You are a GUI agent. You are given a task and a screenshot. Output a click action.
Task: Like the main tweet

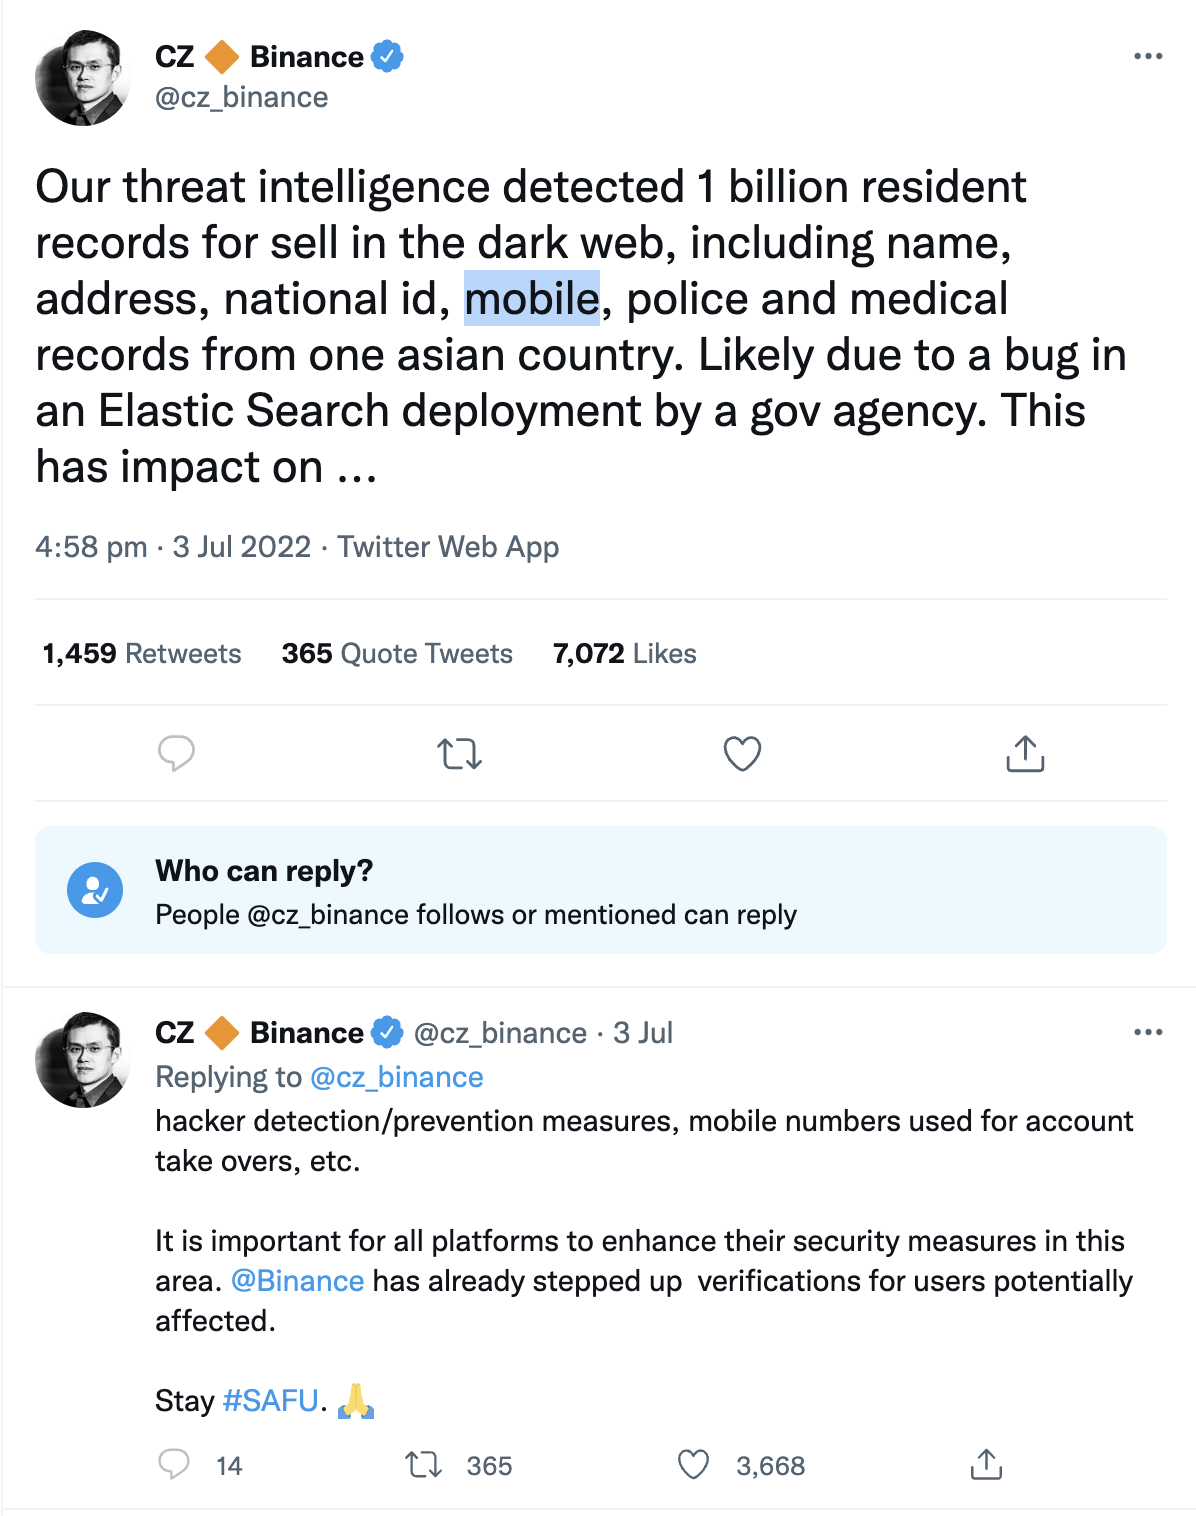(x=742, y=753)
